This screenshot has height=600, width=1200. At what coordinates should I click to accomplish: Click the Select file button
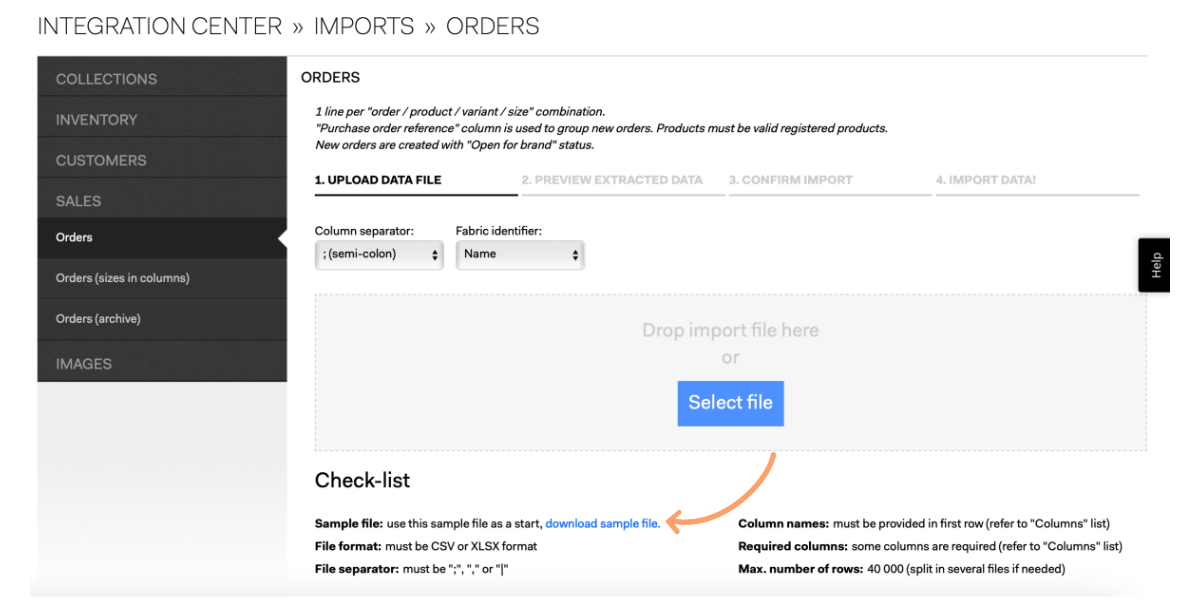730,403
